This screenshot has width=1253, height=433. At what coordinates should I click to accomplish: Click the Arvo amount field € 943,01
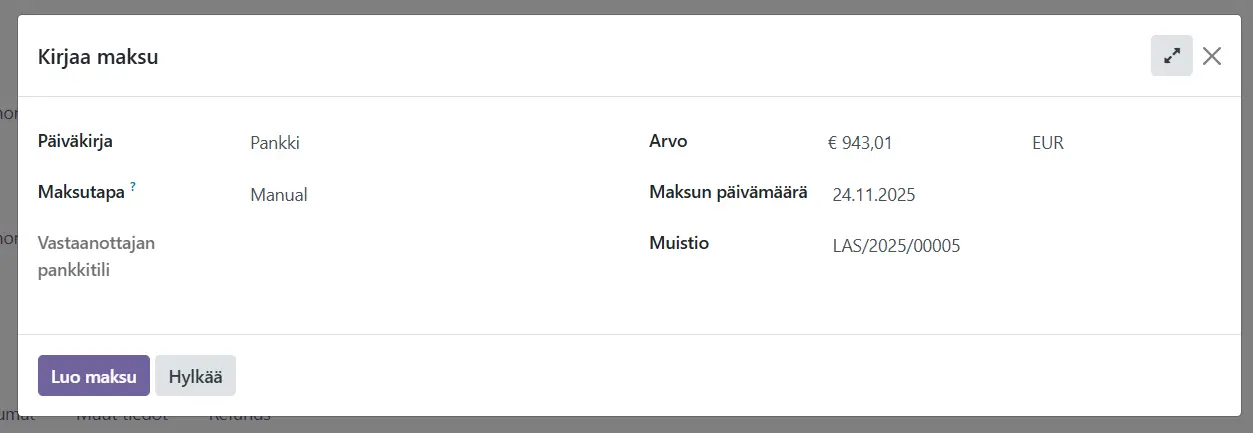click(910, 143)
